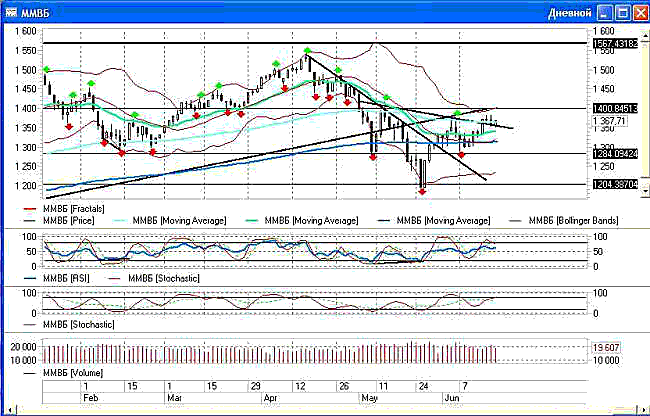Viewport: 650px width, 416px height.
Task: Select the green Moving Average legend entry
Action: tap(302, 221)
